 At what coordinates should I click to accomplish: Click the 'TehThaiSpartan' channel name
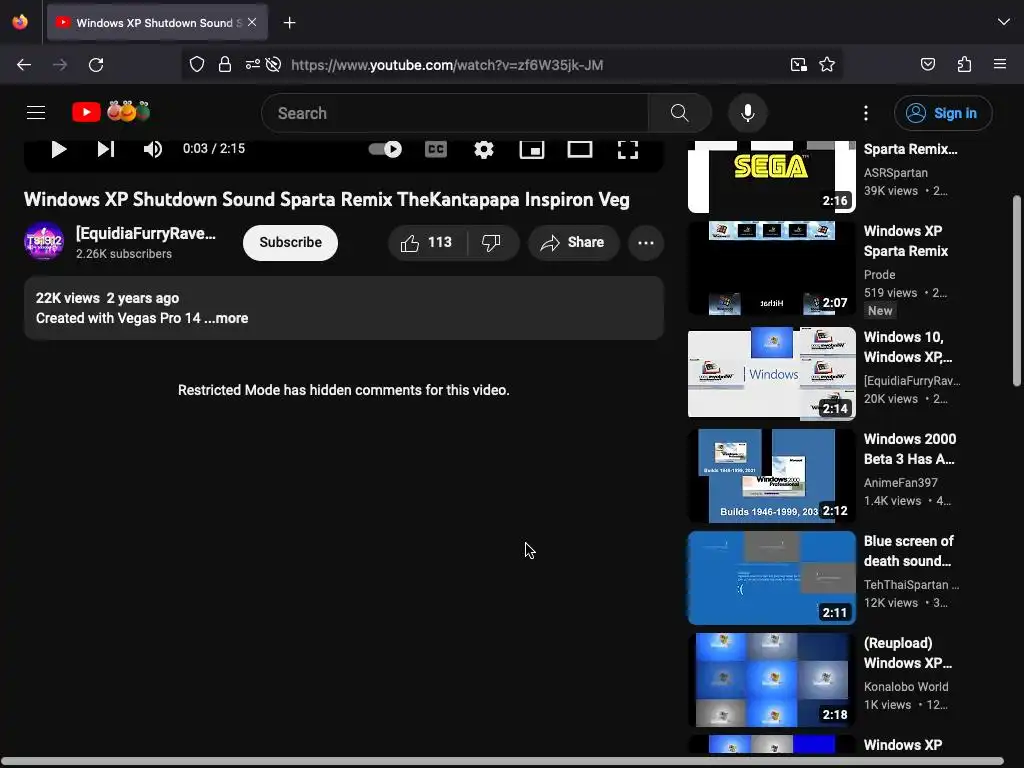[x=911, y=584]
